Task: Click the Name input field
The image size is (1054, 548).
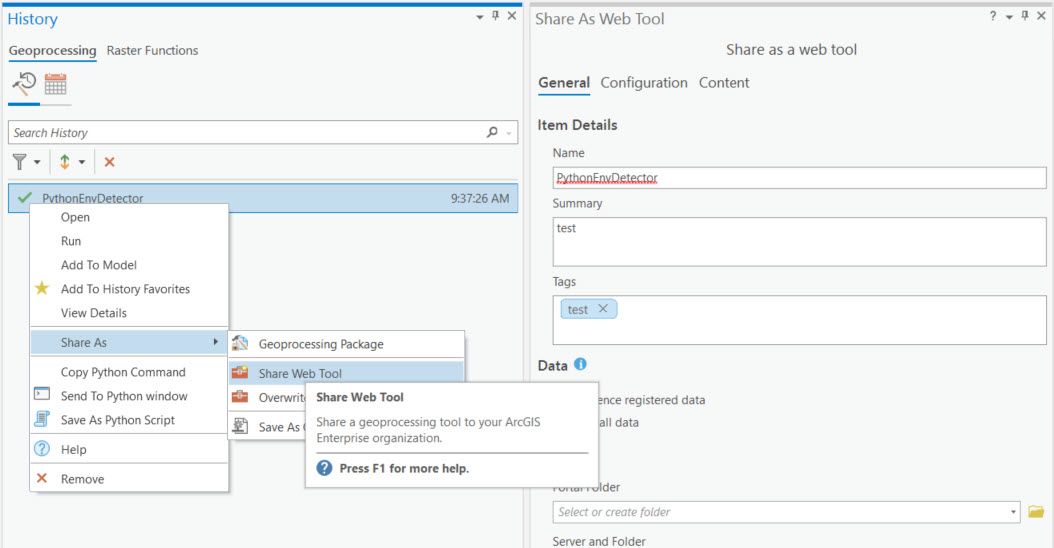Action: tap(799, 178)
